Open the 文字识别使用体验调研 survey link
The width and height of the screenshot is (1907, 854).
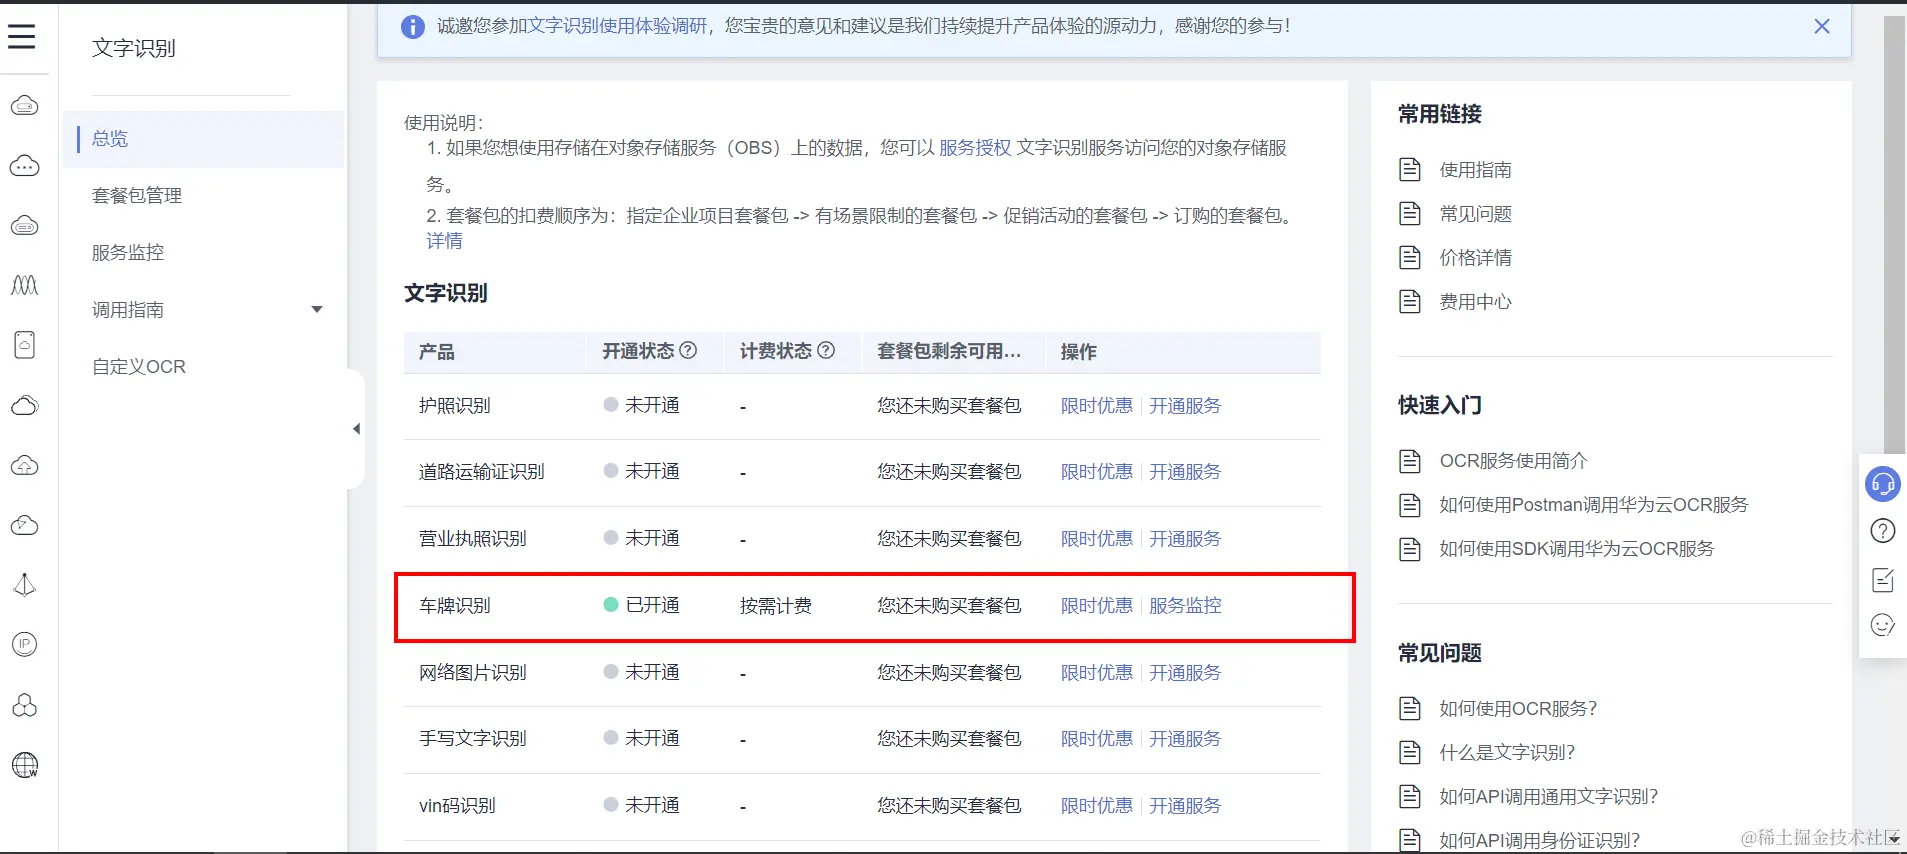(617, 26)
